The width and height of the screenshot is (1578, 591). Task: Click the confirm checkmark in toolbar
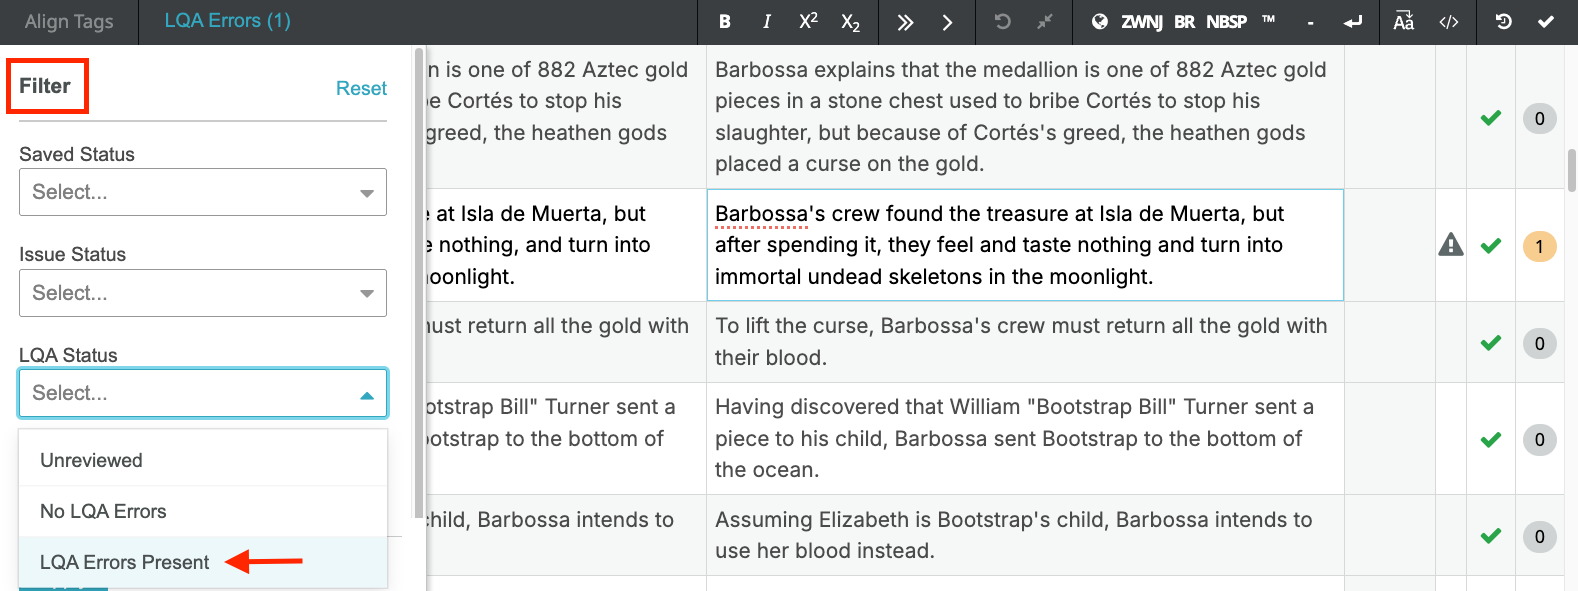[1546, 21]
